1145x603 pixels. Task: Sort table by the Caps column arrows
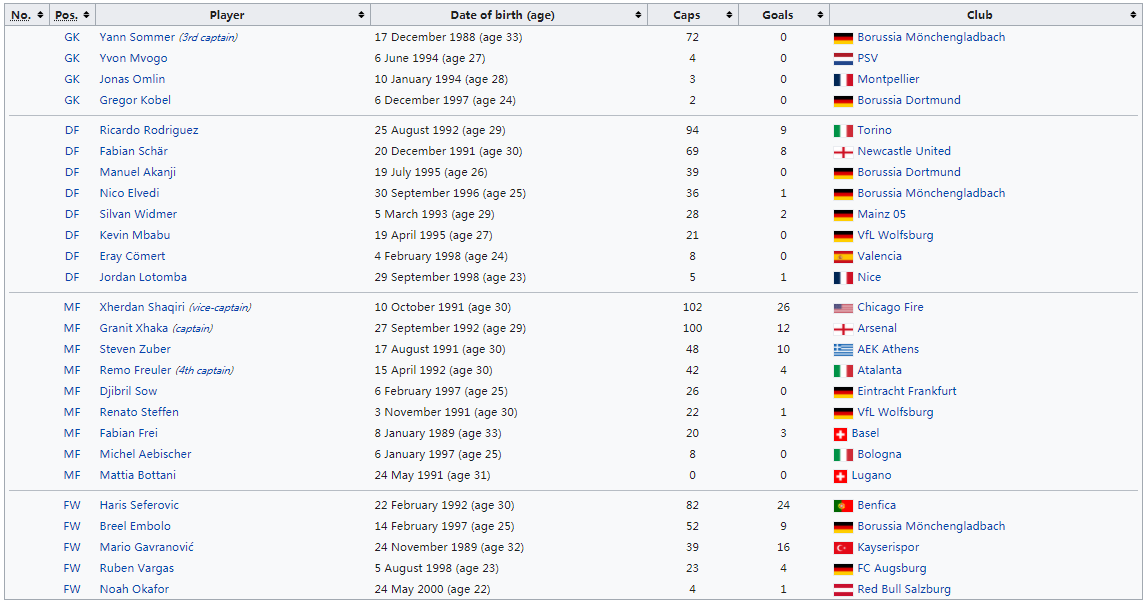click(729, 15)
